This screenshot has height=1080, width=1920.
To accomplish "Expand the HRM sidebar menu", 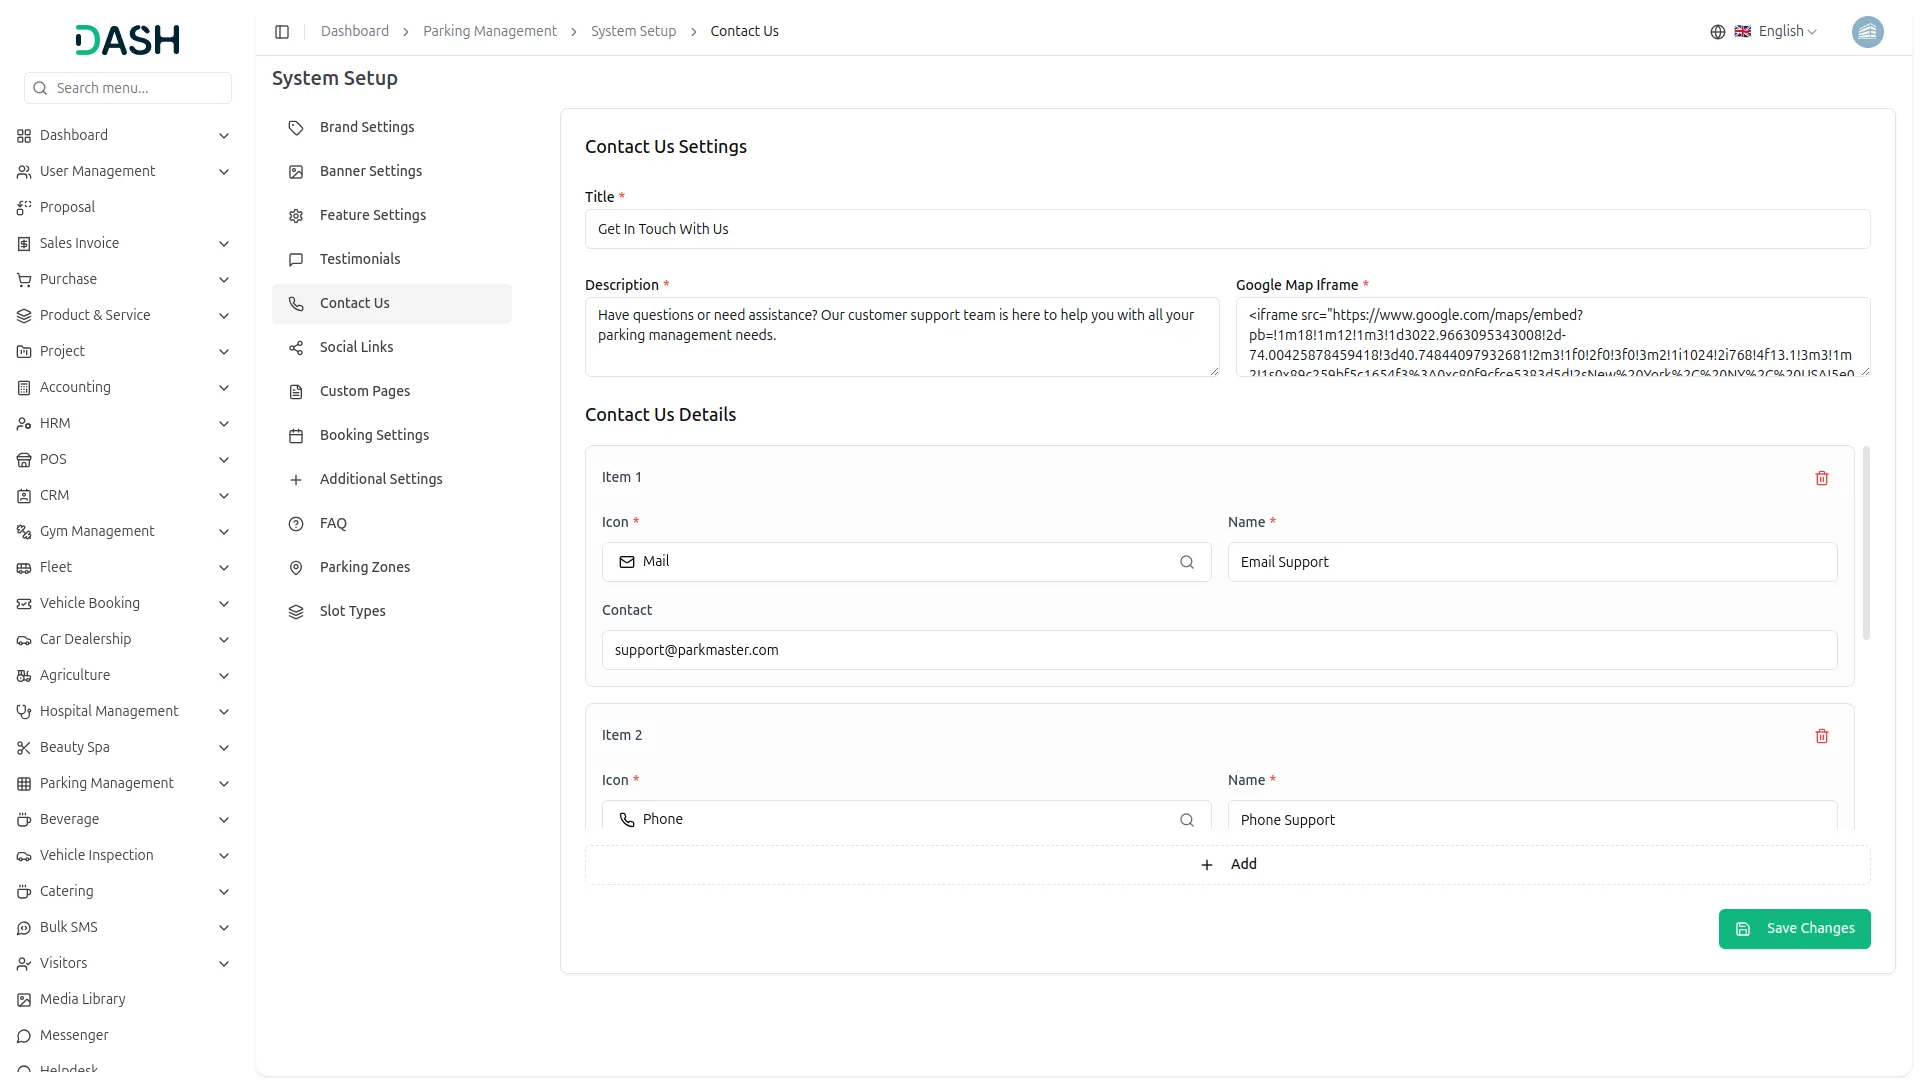I will 223,424.
